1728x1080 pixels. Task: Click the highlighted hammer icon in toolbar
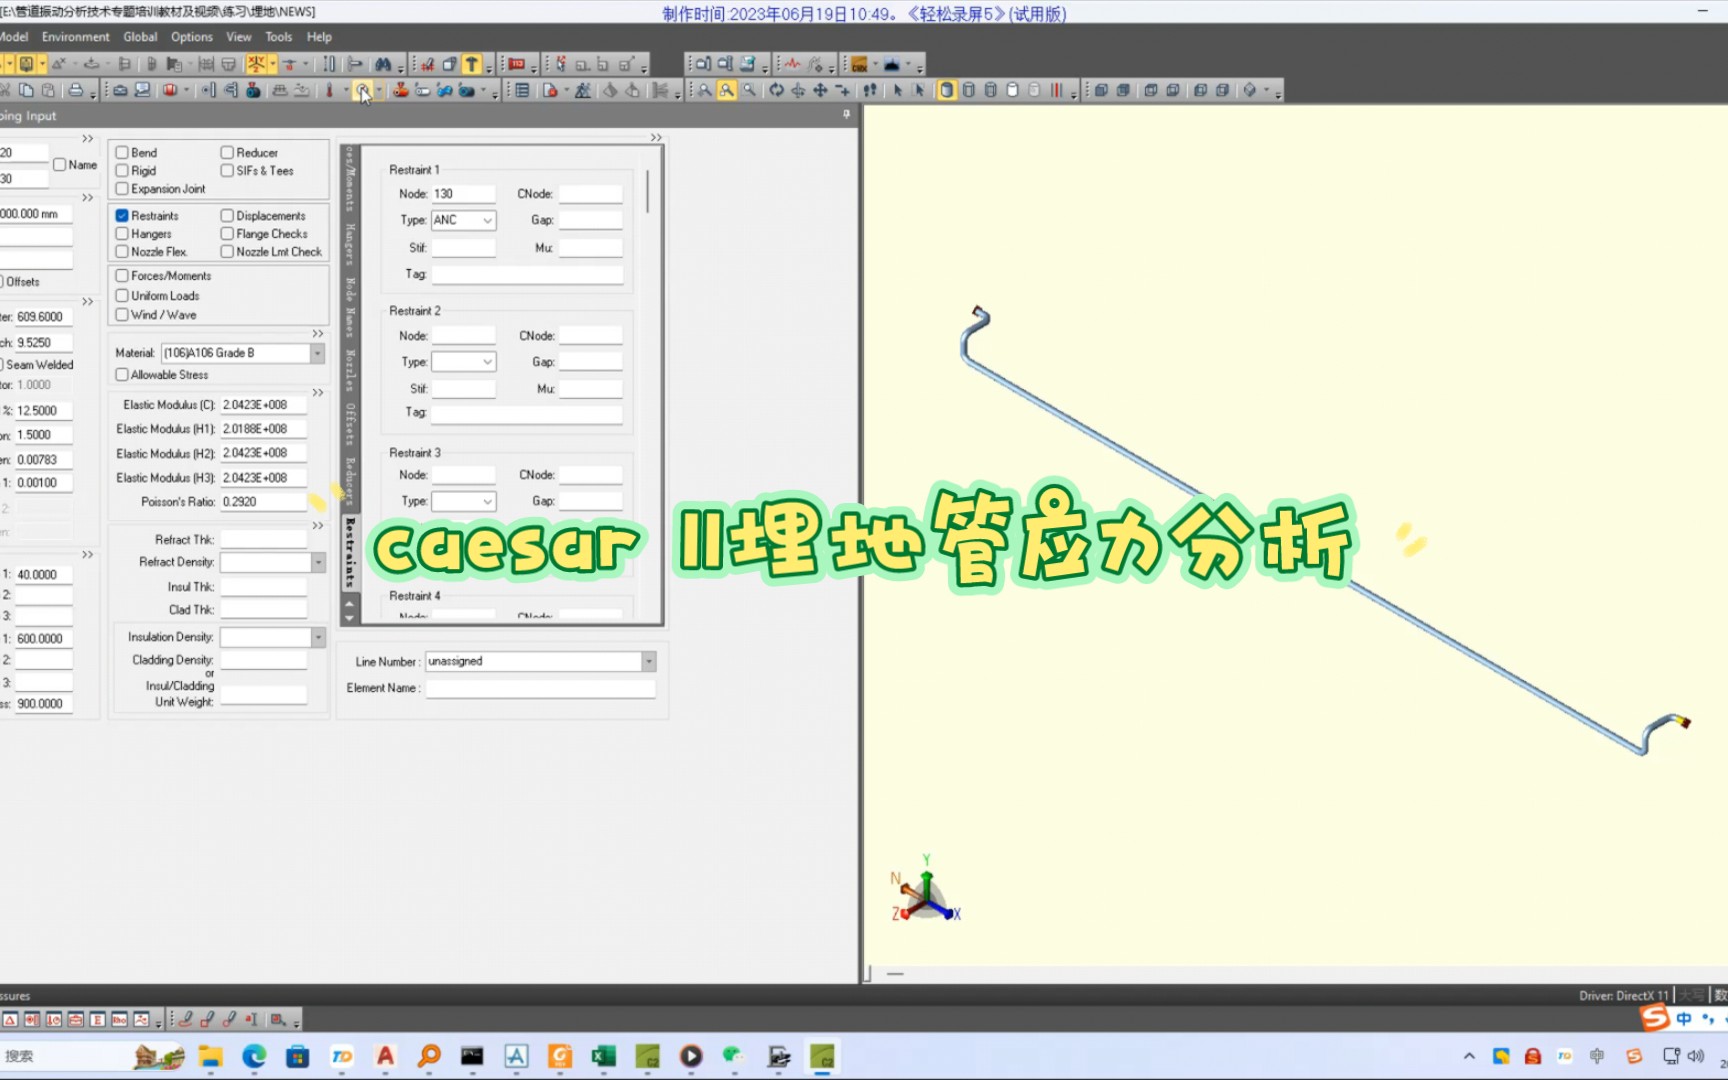472,65
